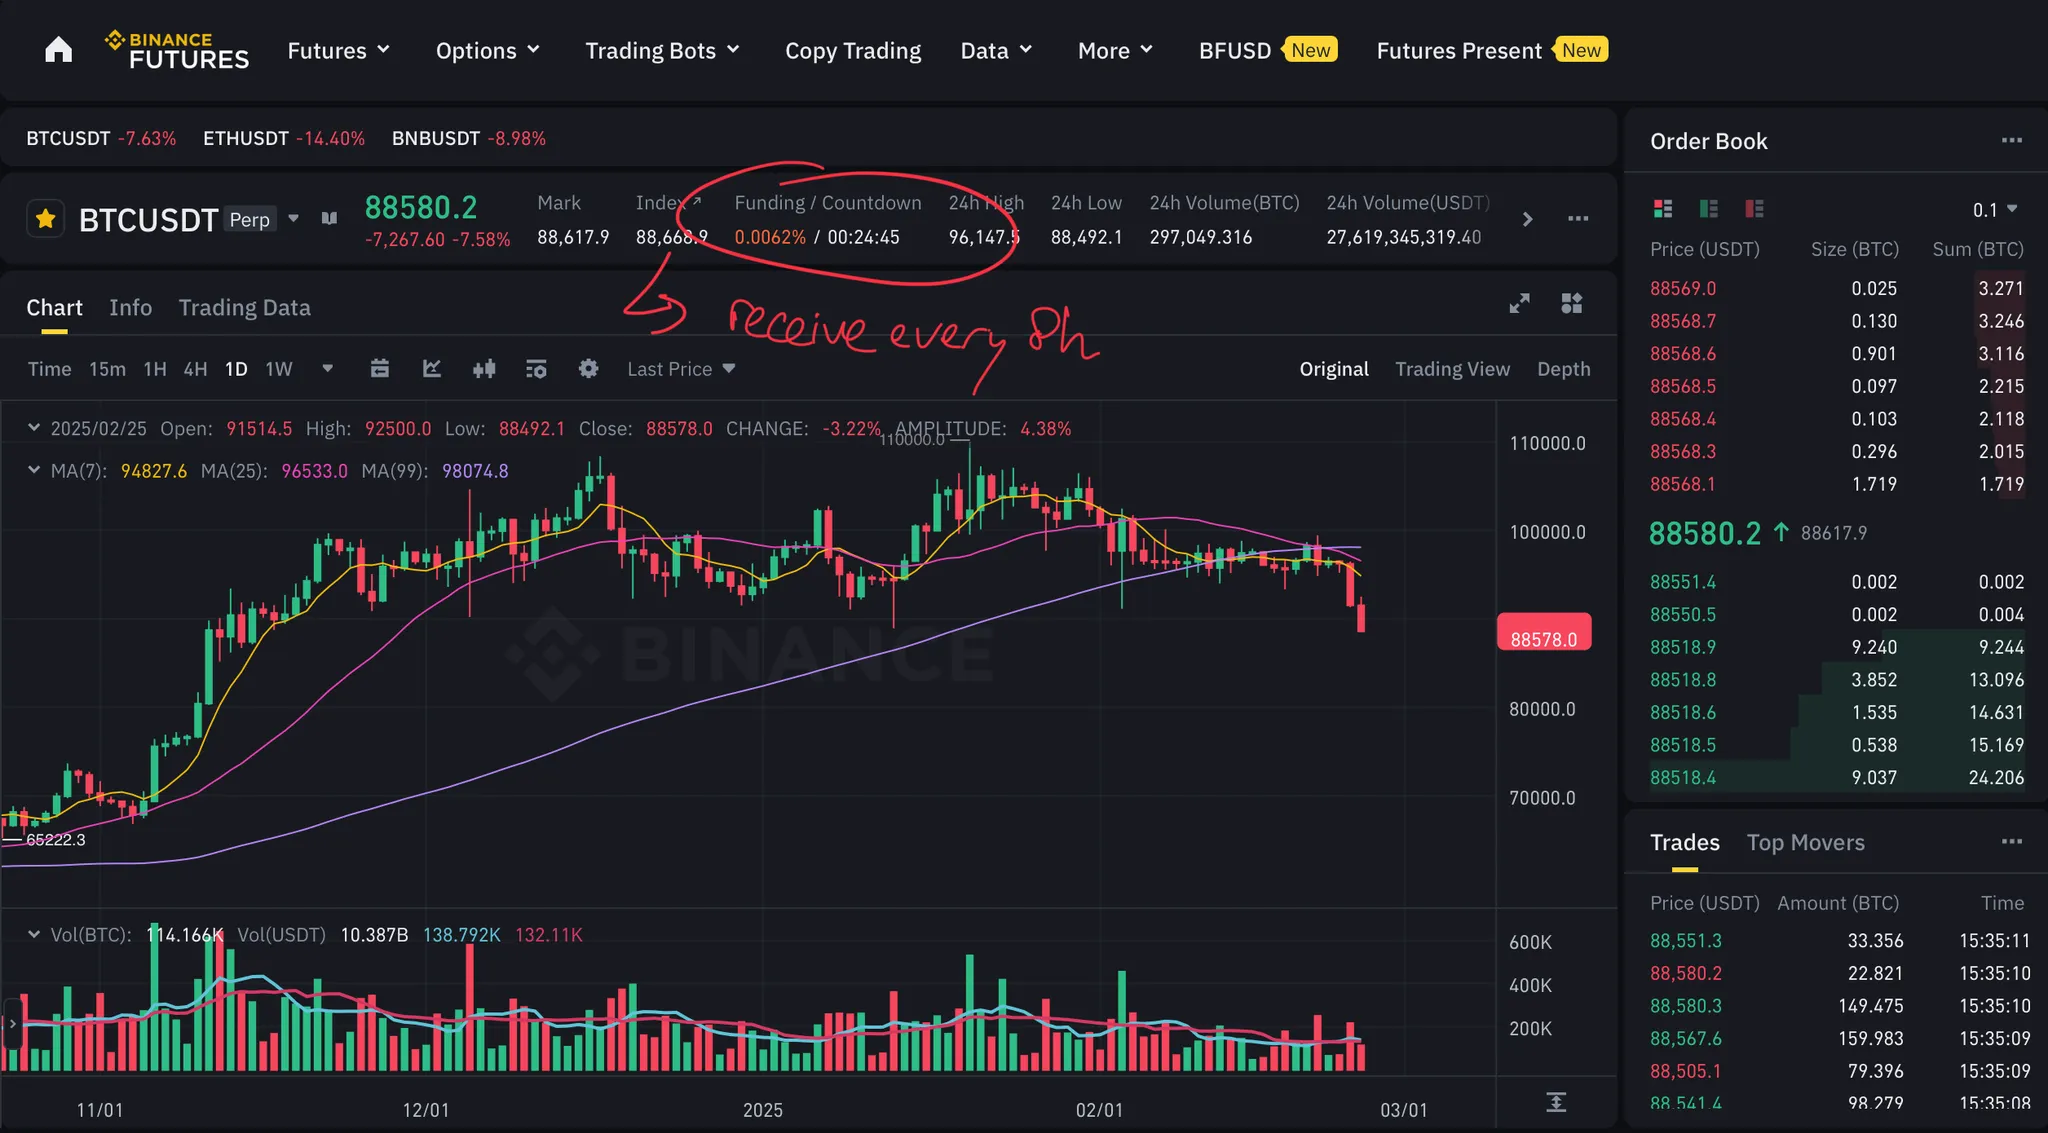
Task: Show only buy orders in Order Book
Action: [x=1709, y=209]
